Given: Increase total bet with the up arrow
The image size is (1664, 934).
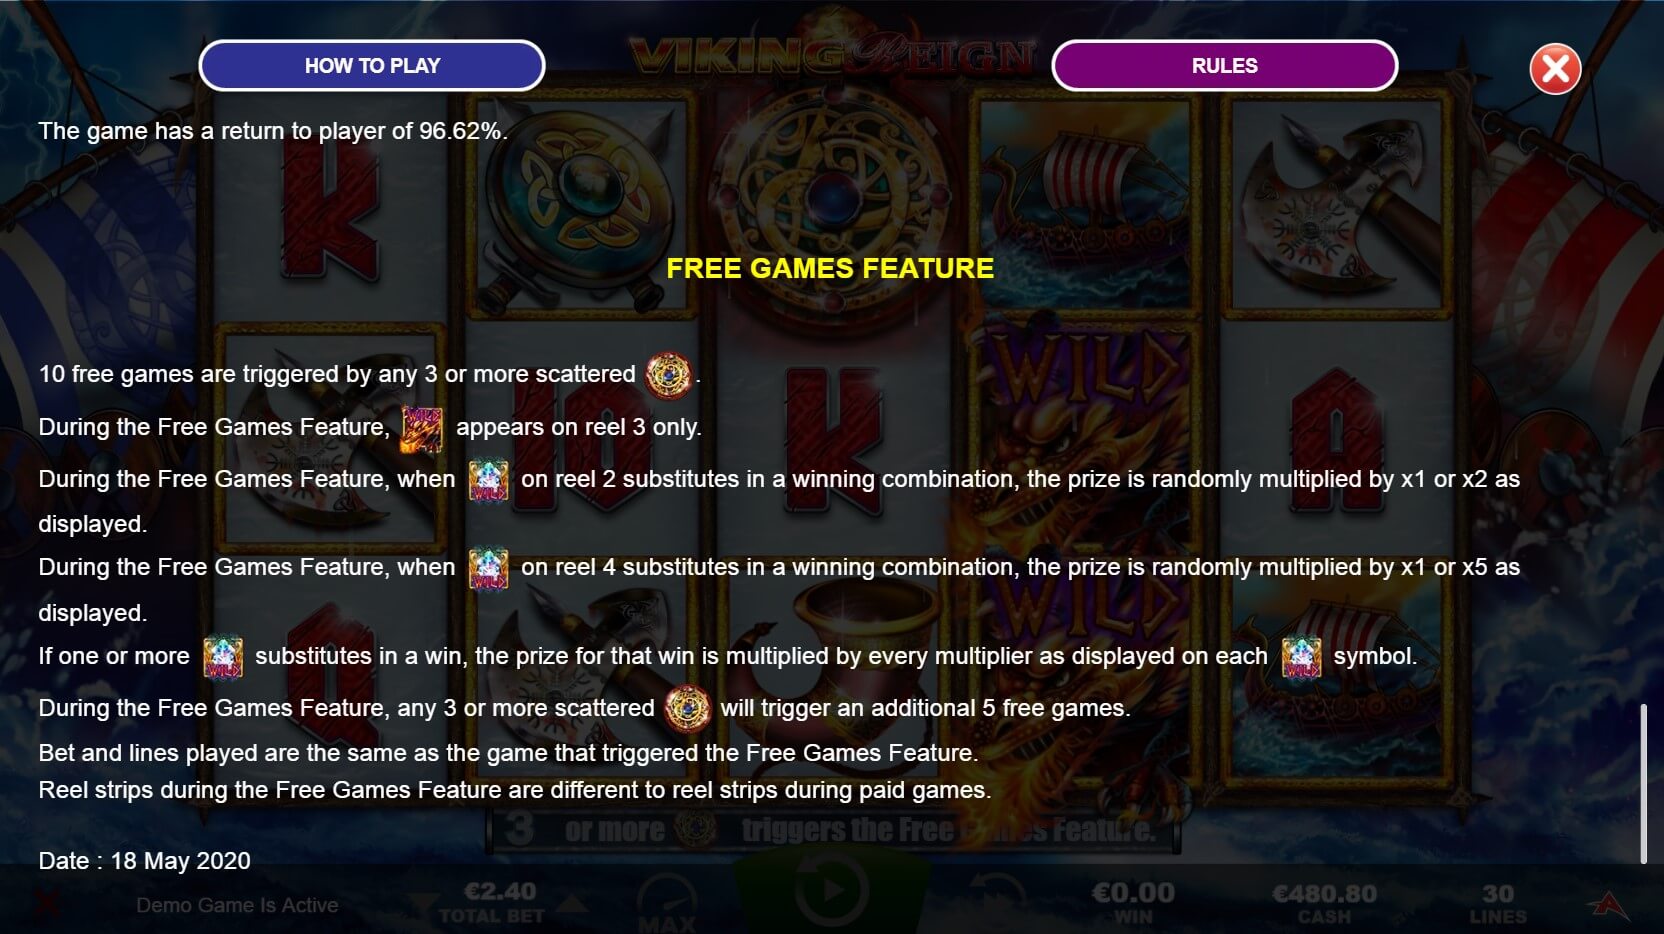Looking at the screenshot, I should tap(570, 904).
